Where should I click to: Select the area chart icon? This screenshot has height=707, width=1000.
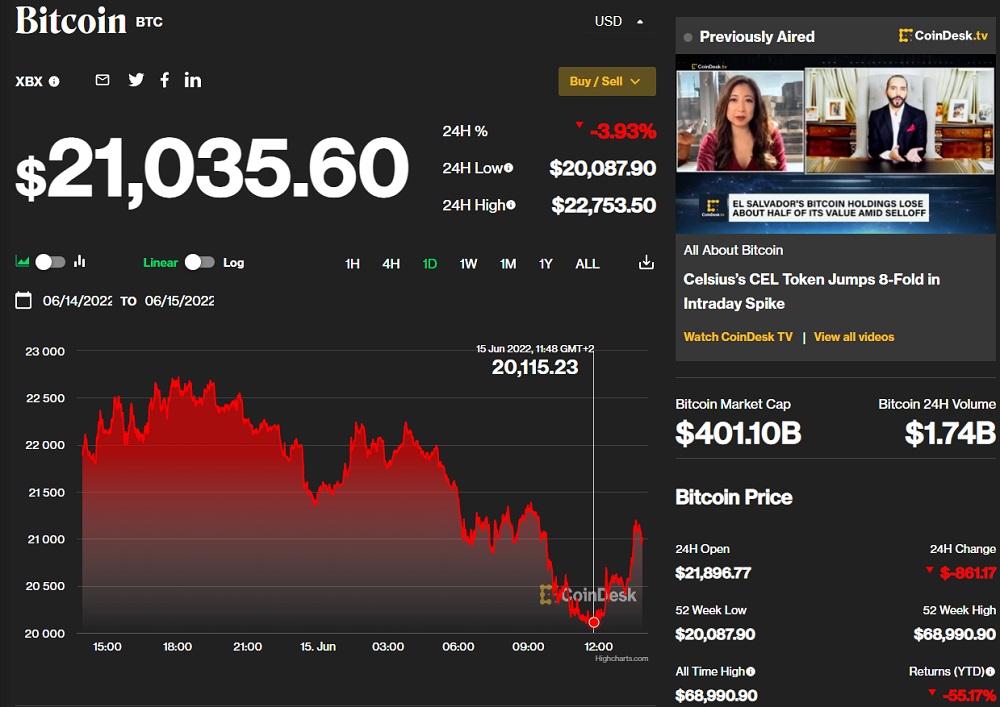tap(22, 261)
